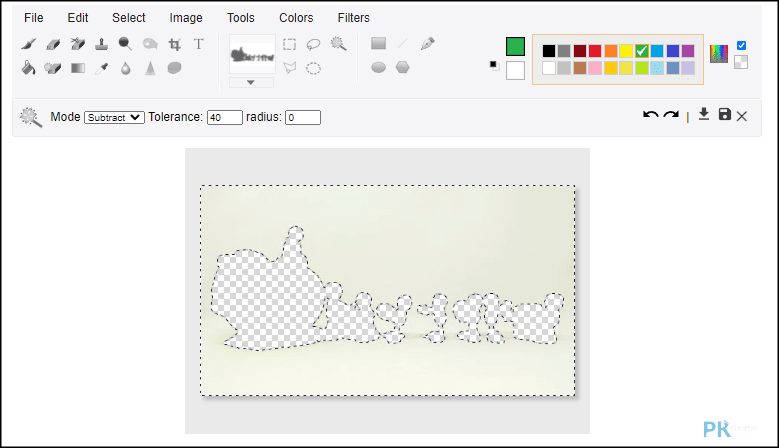
Task: Click the white background color box
Action: pos(515,71)
